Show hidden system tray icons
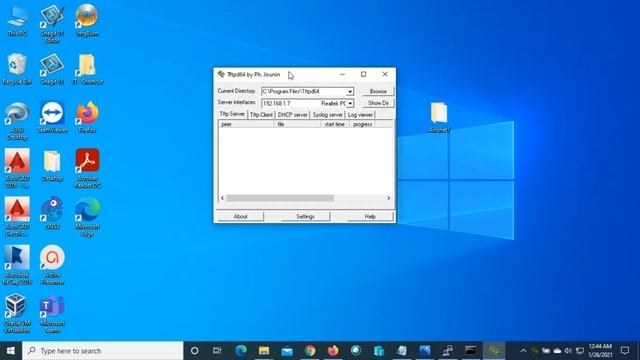This screenshot has height=360, width=640. (x=523, y=351)
